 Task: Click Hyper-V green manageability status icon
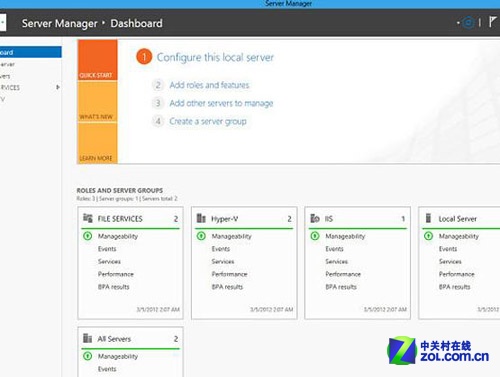[x=201, y=236]
